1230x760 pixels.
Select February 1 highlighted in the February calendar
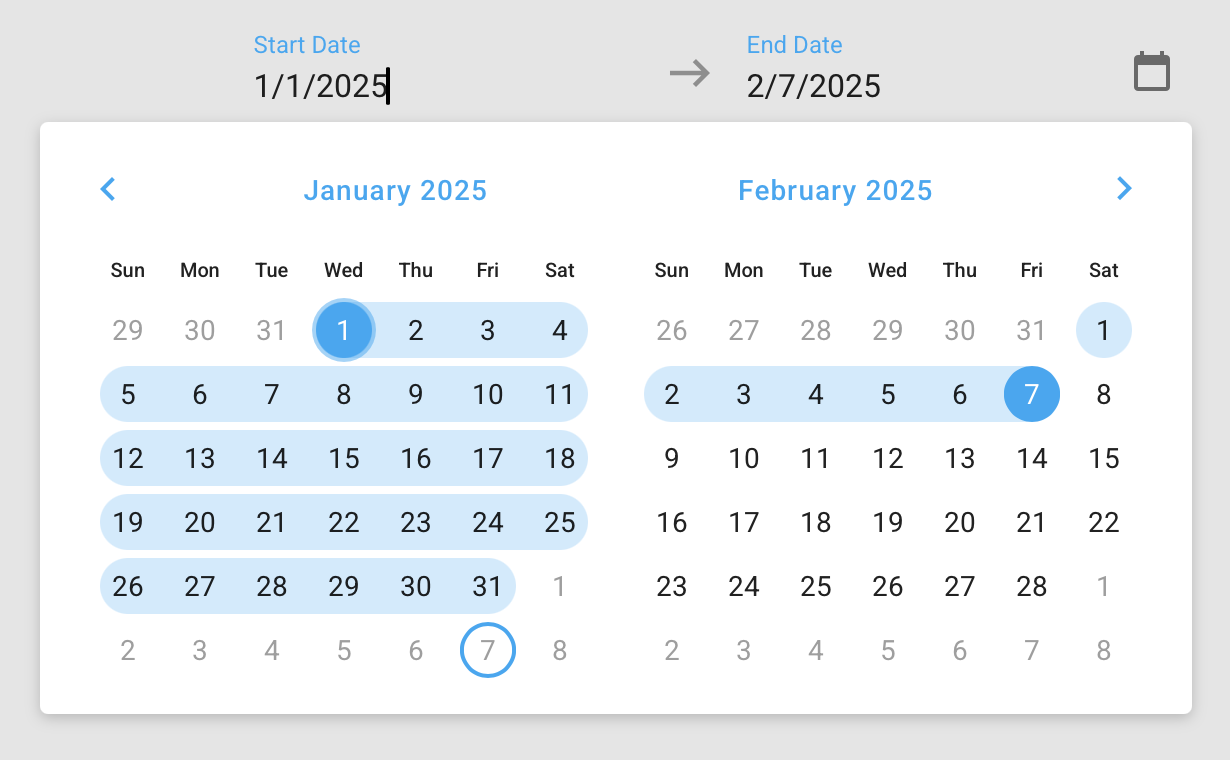pos(1104,330)
